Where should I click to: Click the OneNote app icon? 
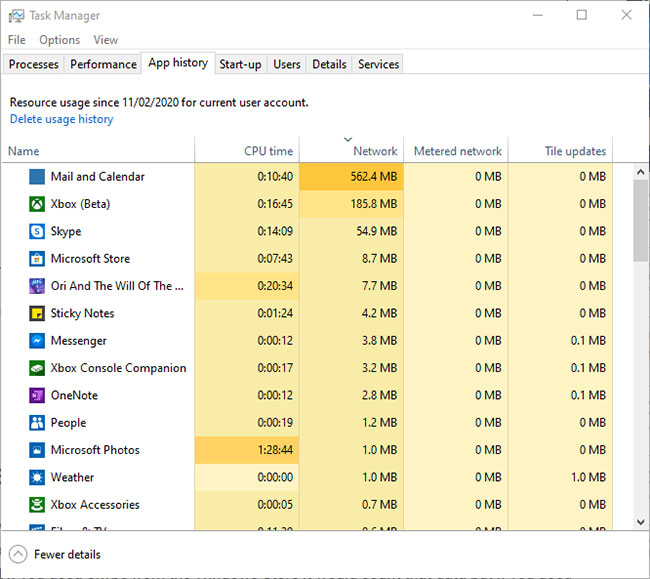point(37,395)
